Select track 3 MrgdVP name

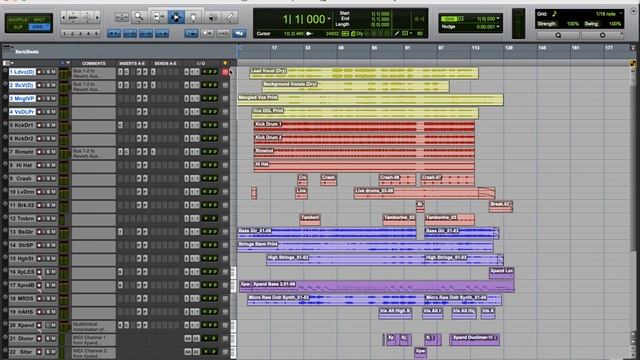pyautogui.click(x=22, y=99)
